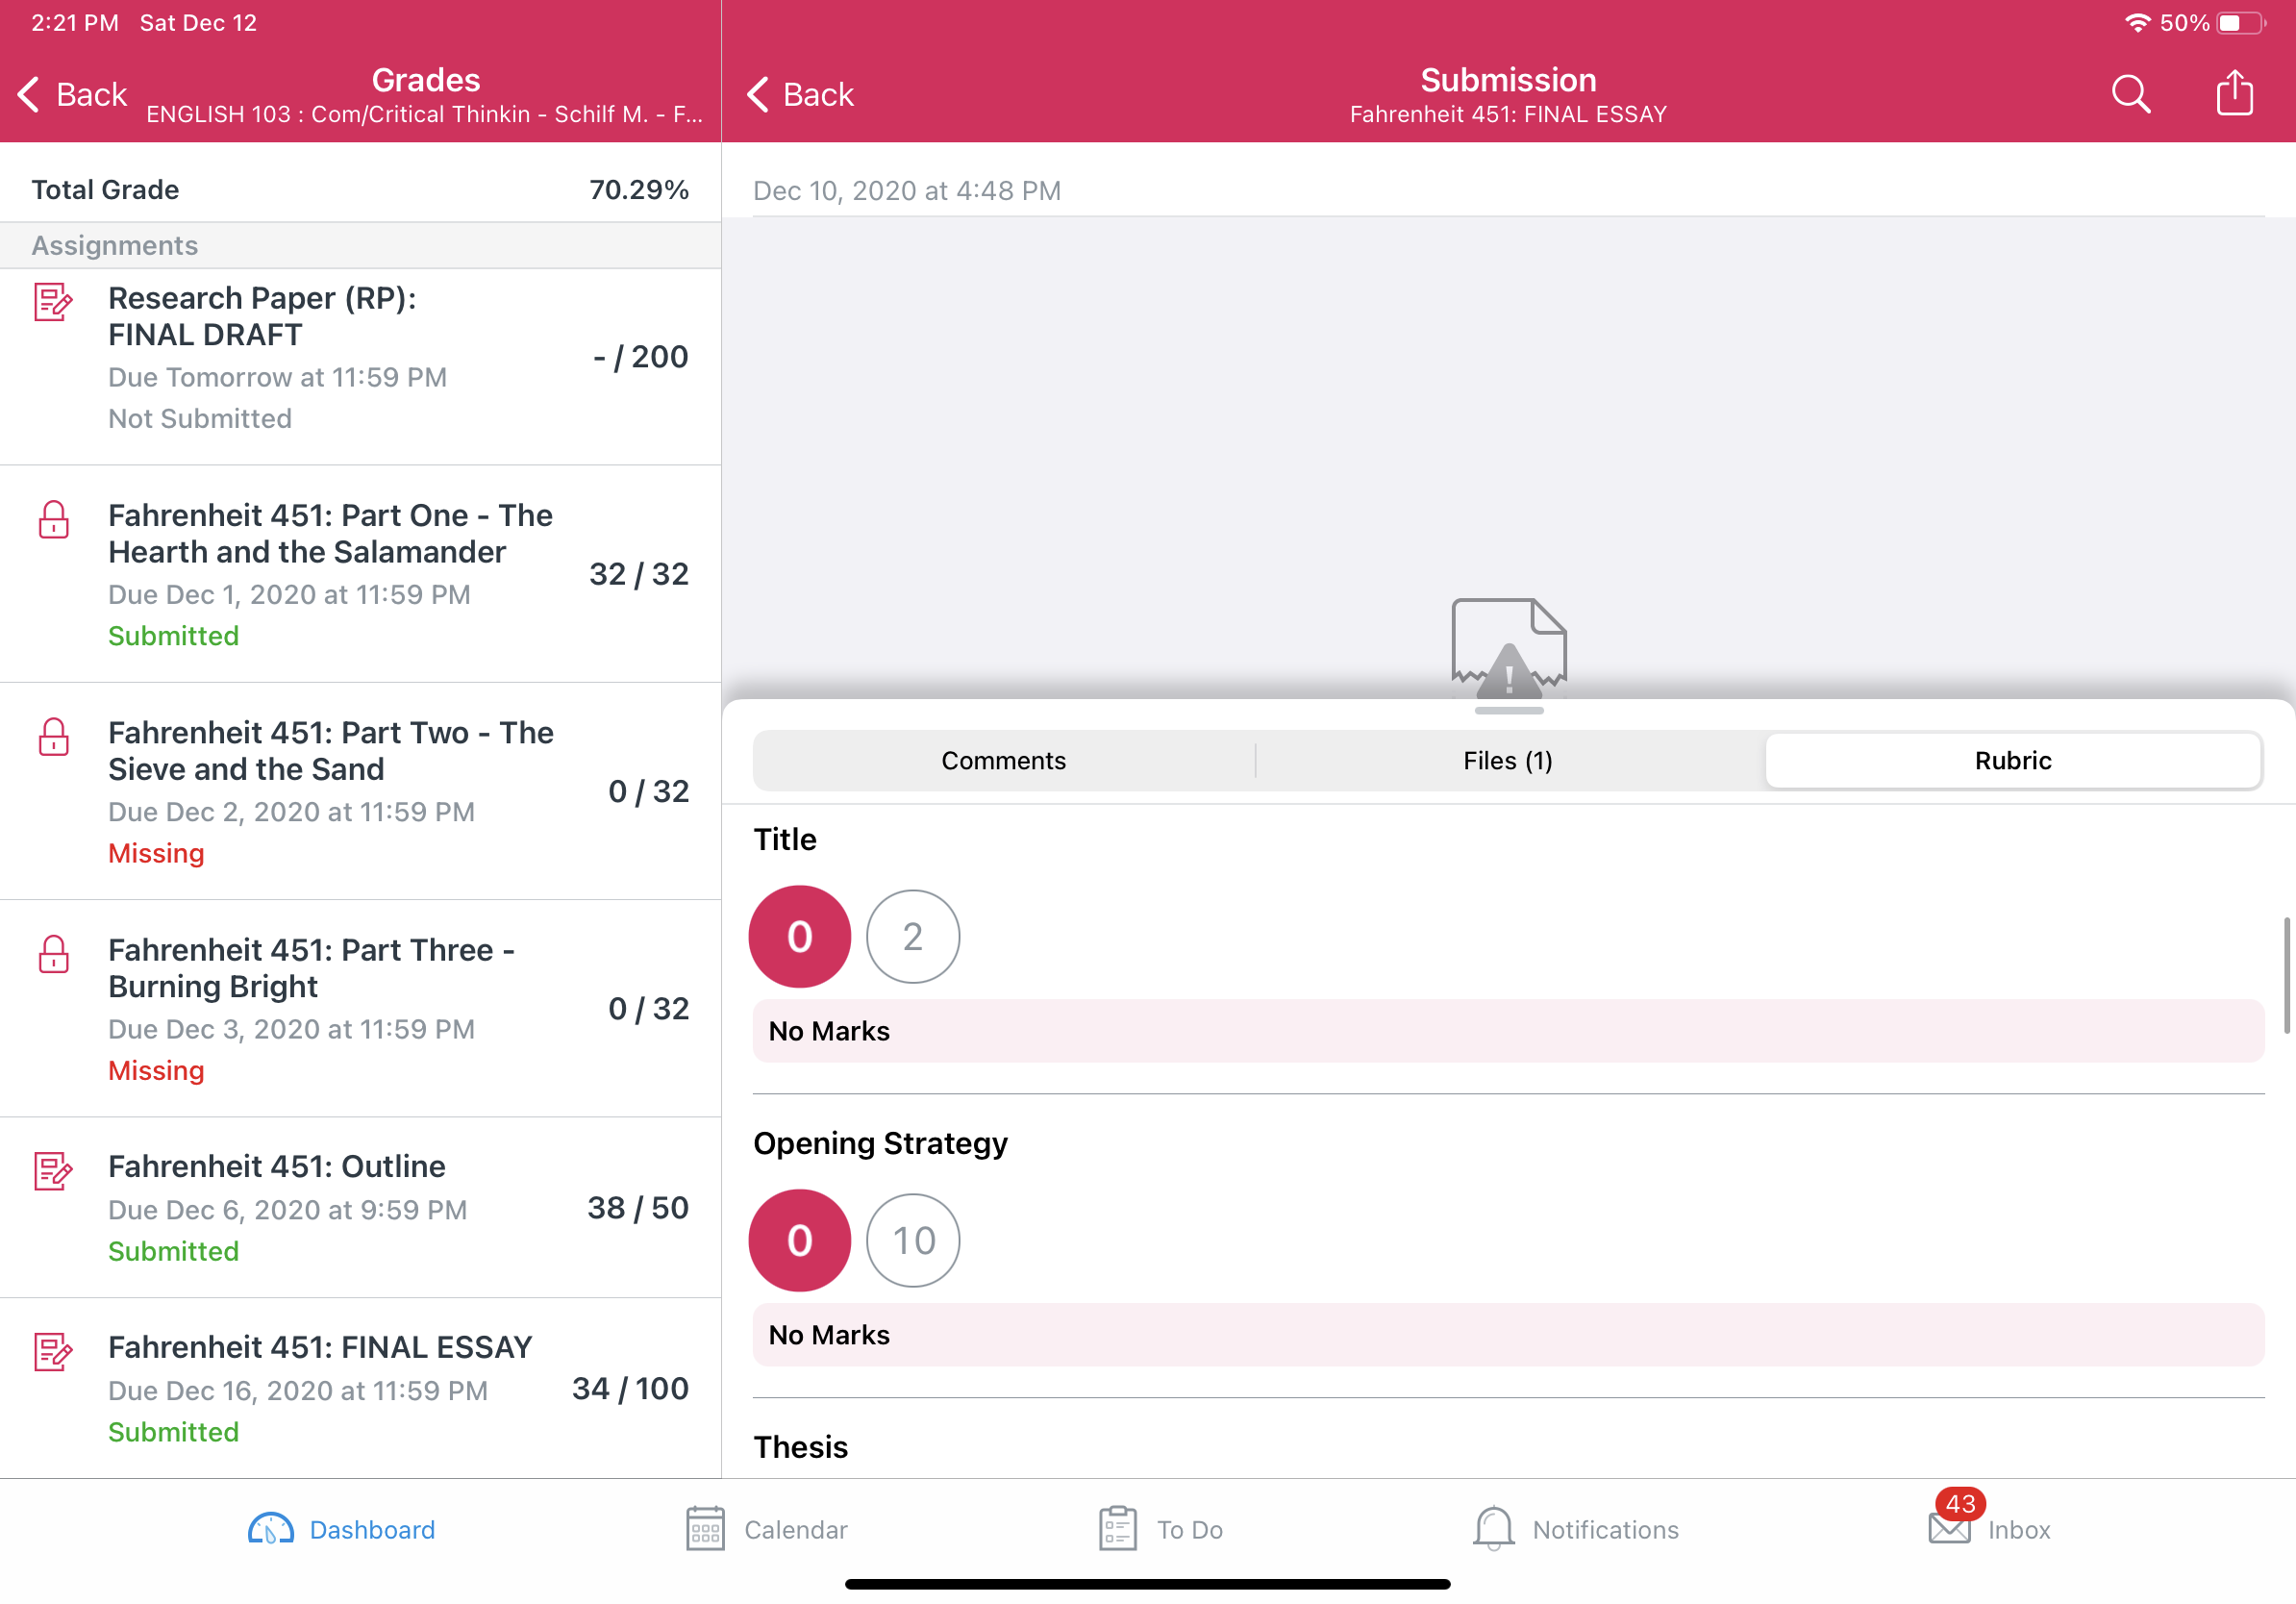This screenshot has width=2296, height=1604.
Task: Select the Rubric tab
Action: pos(2012,760)
